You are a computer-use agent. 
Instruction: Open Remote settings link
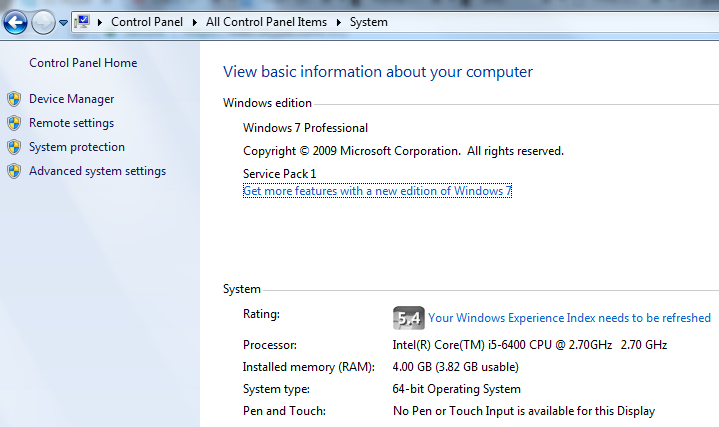coord(72,123)
